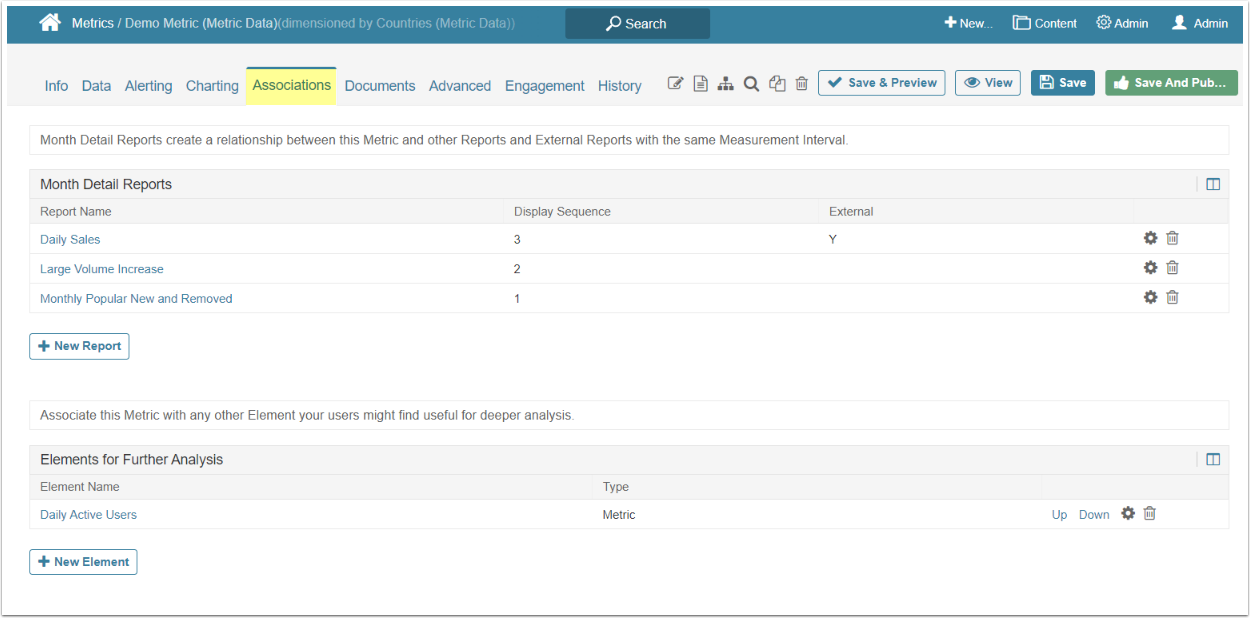This screenshot has width=1250, height=618.
Task: Click the document page icon in toolbar
Action: click(x=701, y=84)
